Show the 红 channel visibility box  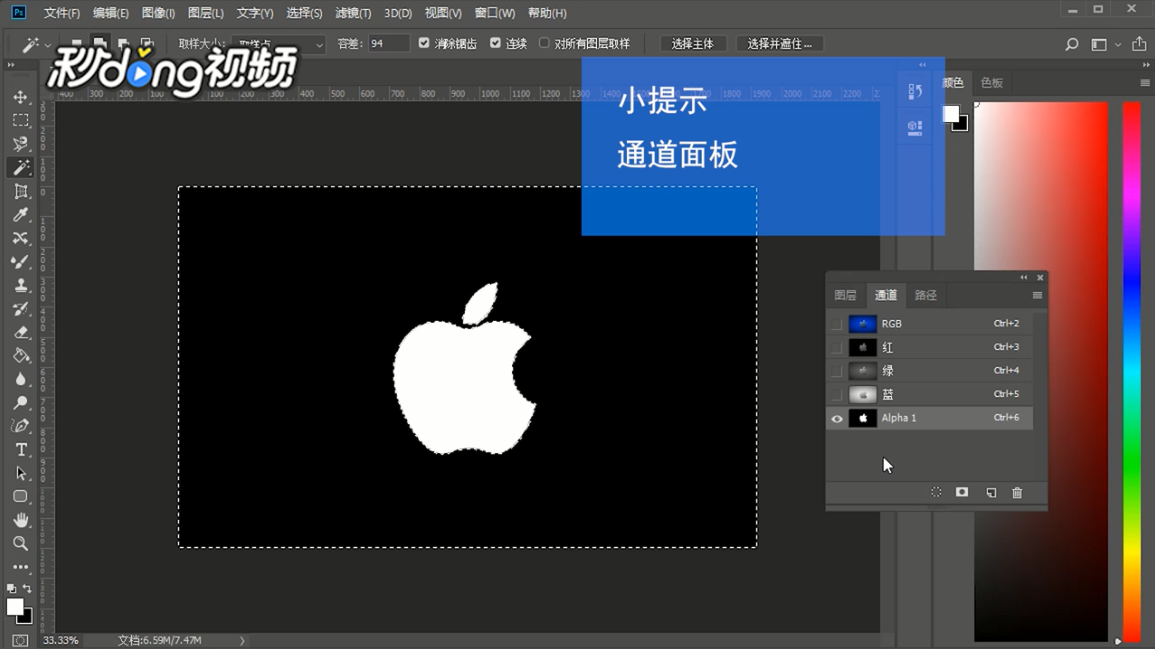836,347
